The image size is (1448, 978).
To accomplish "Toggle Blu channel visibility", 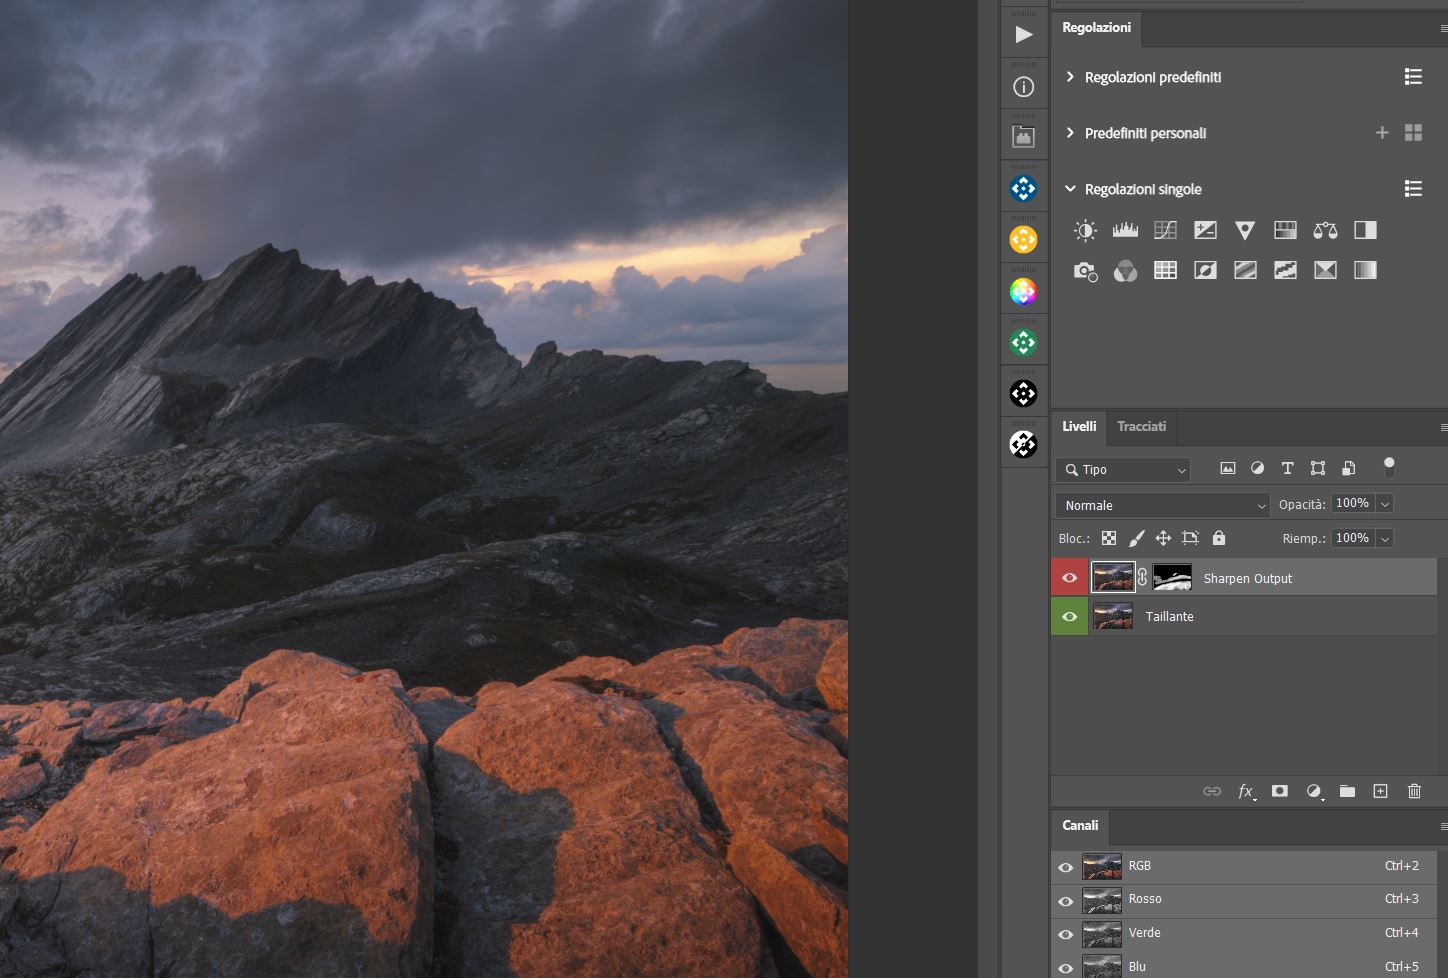I will [x=1065, y=967].
